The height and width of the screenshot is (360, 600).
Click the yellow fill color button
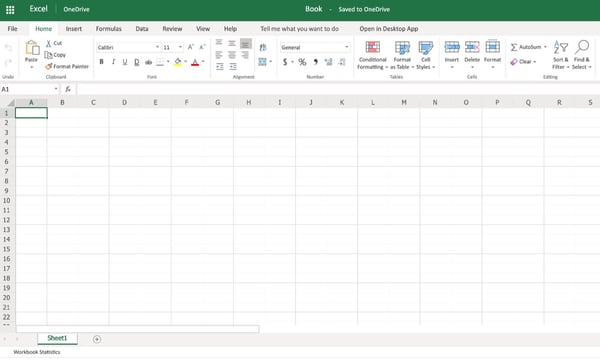point(178,62)
